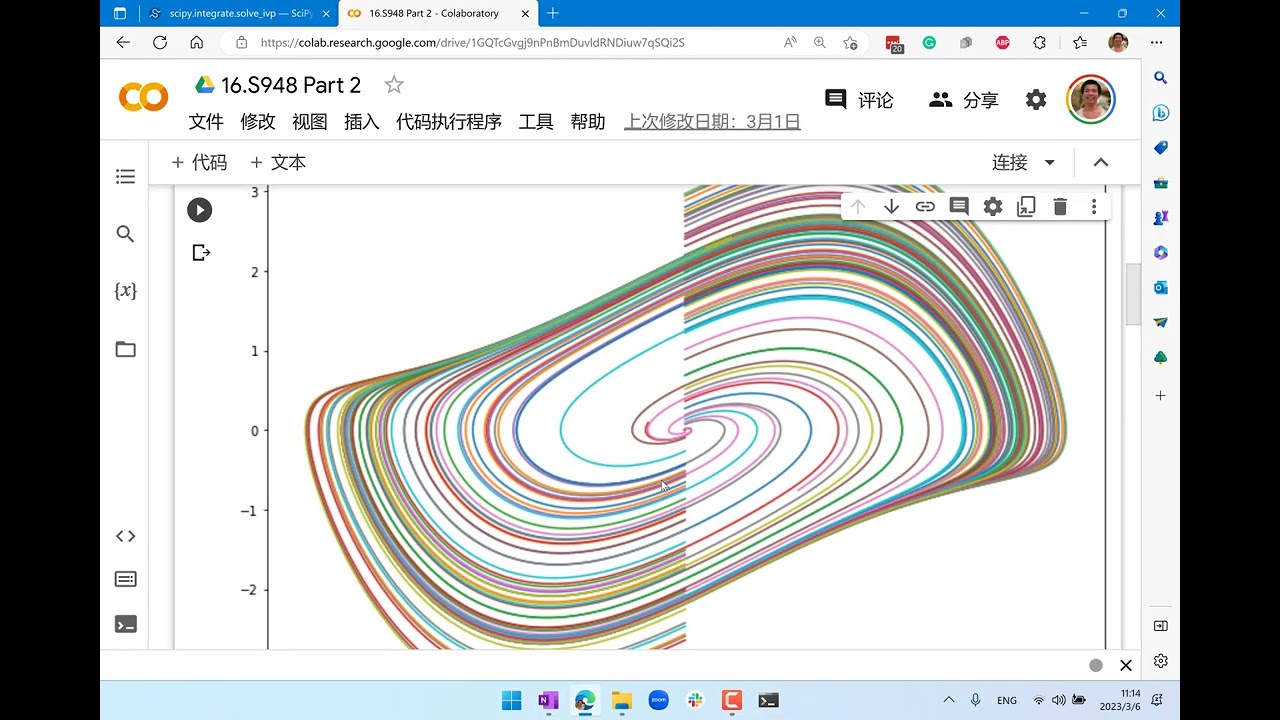Image resolution: width=1280 pixels, height=720 pixels.
Task: Add a new code cell
Action: pos(199,163)
